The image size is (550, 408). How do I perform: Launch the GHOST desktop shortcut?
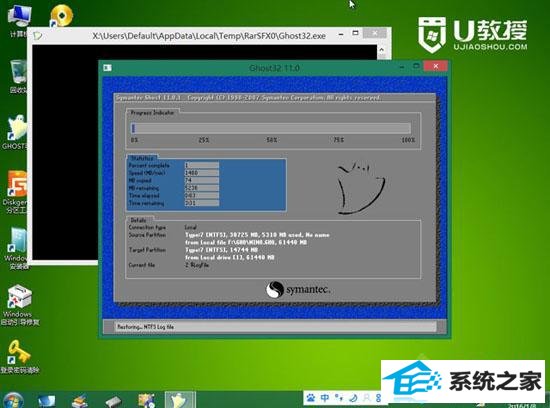(15, 132)
